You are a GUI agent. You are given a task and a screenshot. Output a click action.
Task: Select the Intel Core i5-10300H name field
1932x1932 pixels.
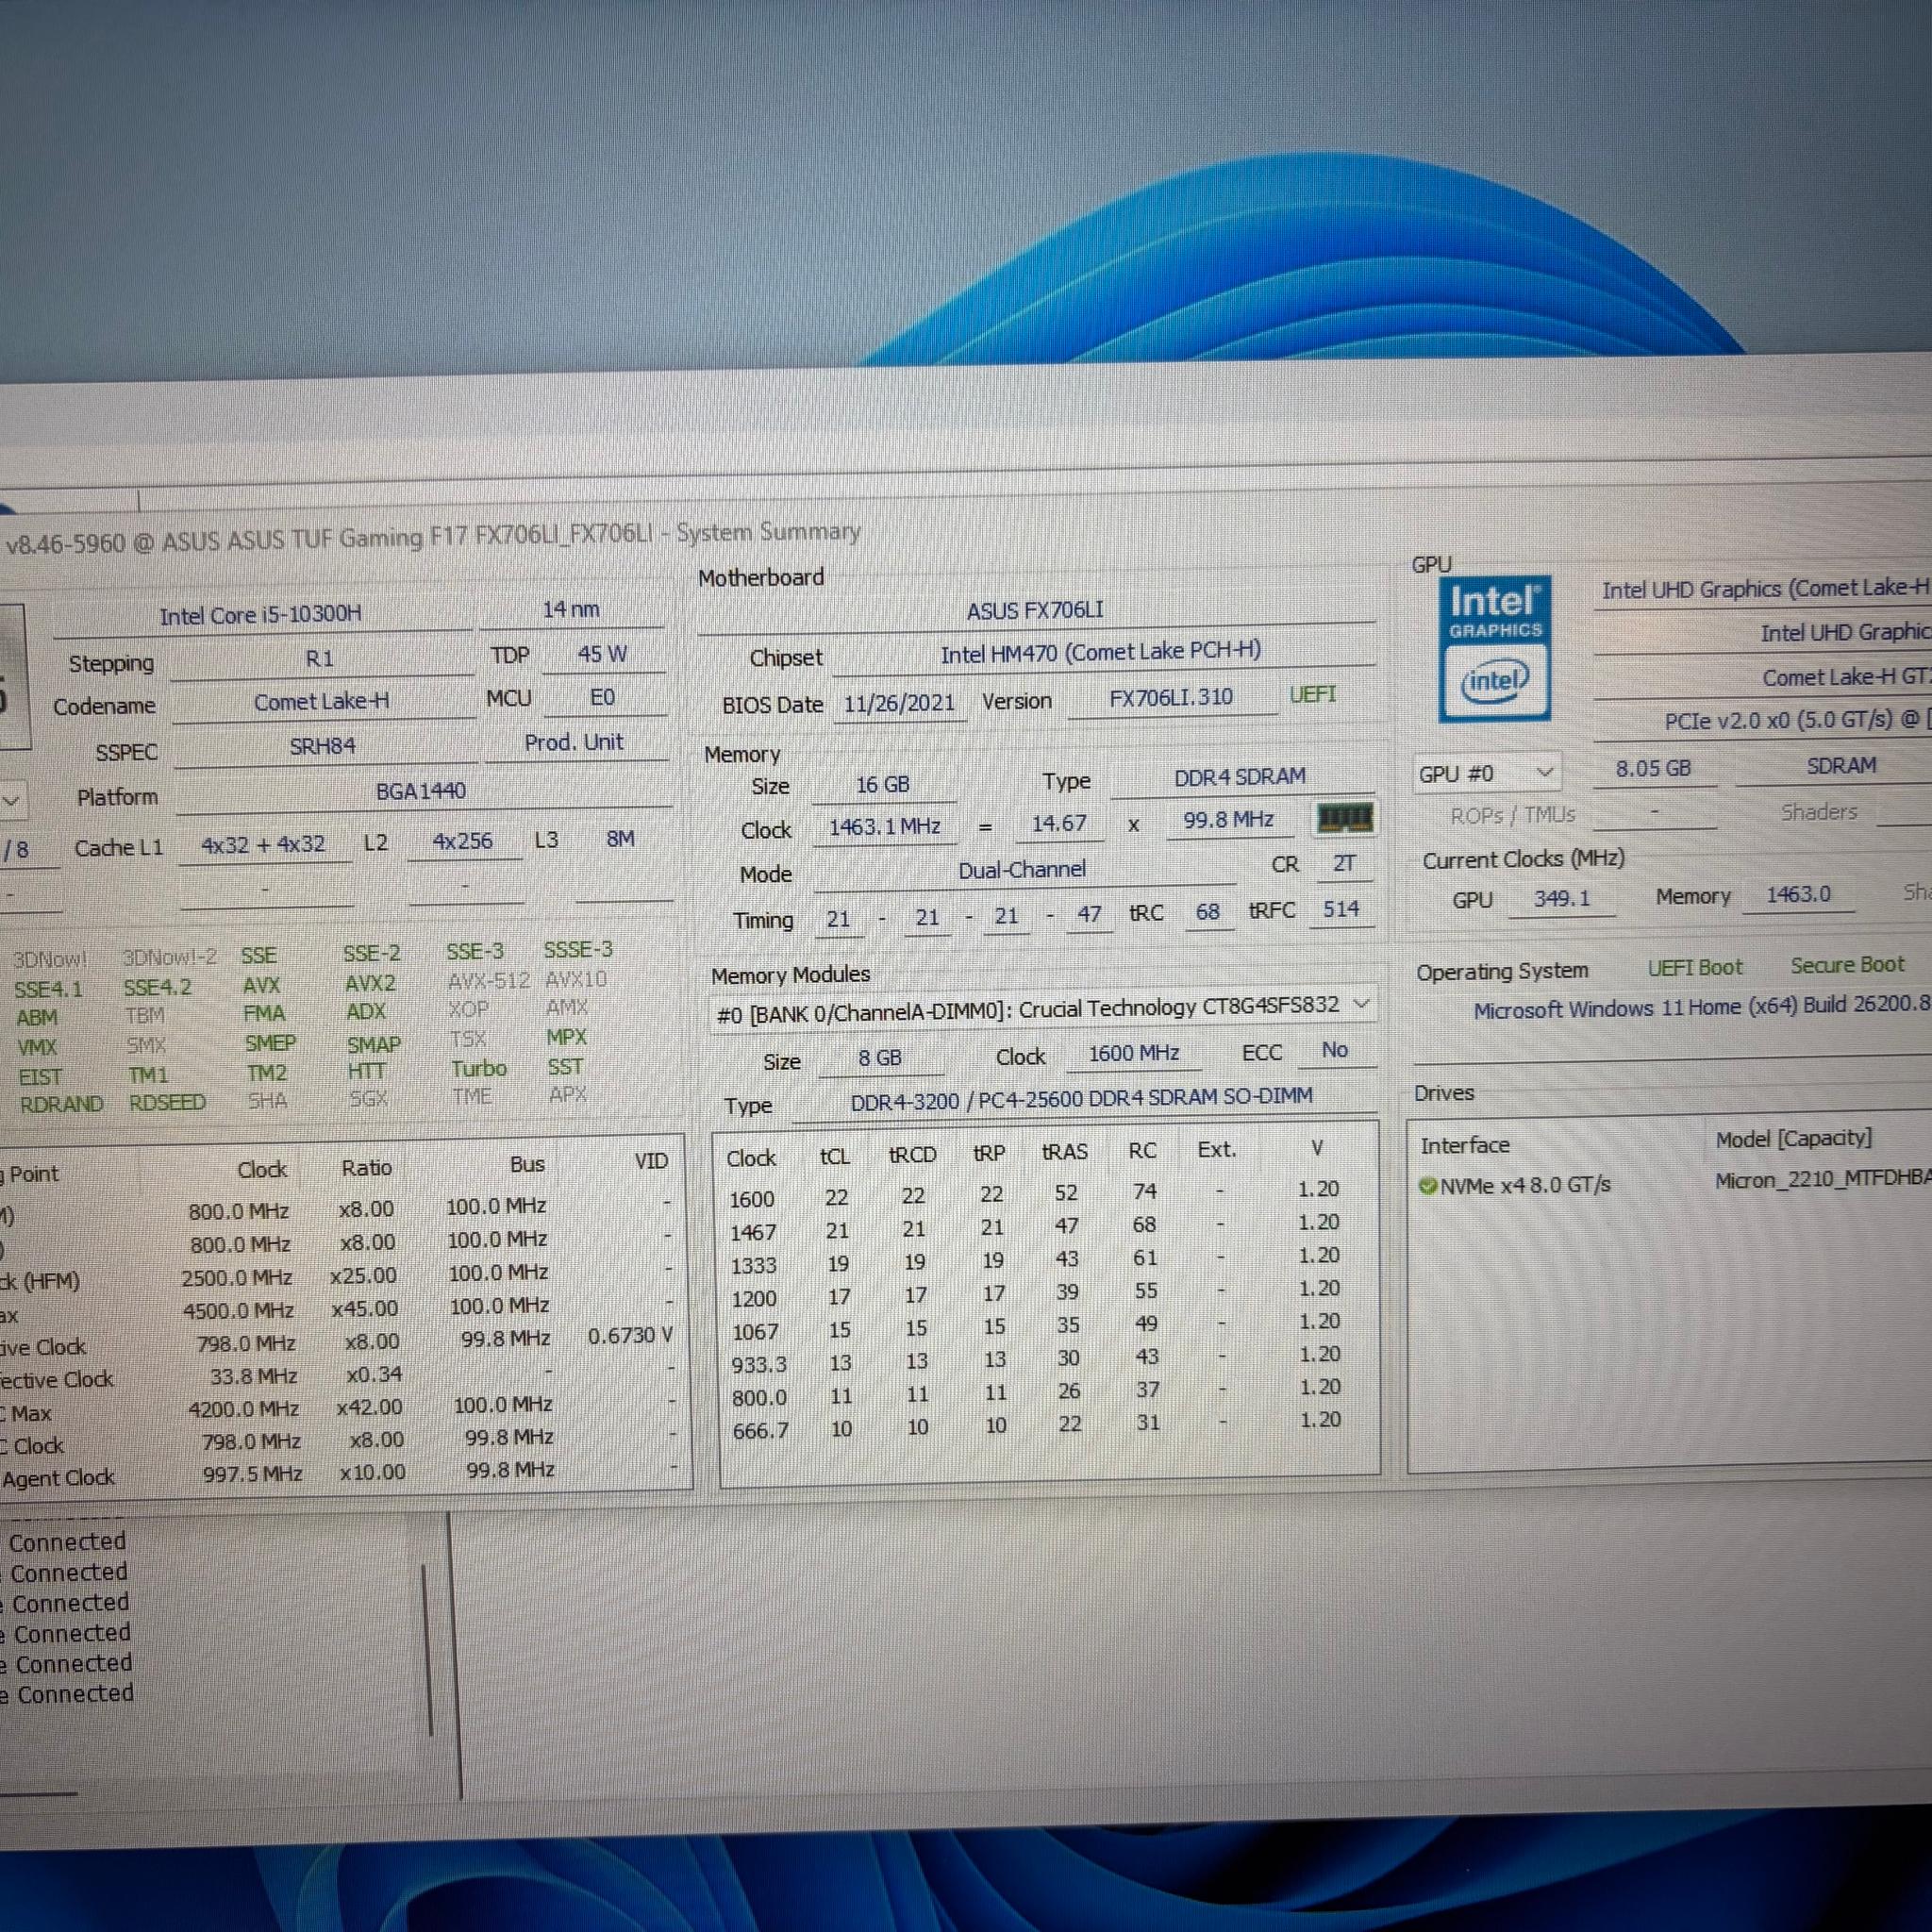tap(261, 614)
